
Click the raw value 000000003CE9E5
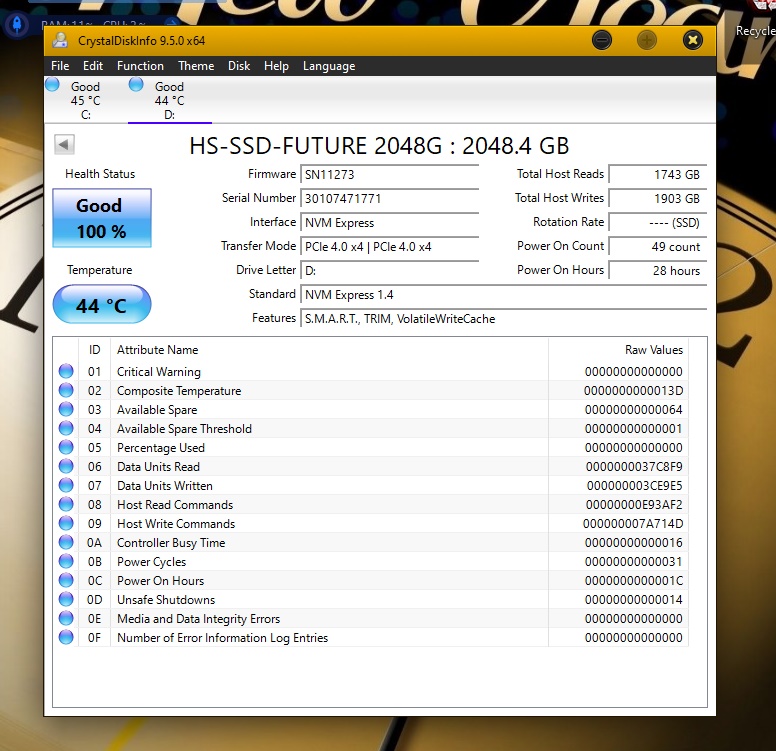coord(634,486)
